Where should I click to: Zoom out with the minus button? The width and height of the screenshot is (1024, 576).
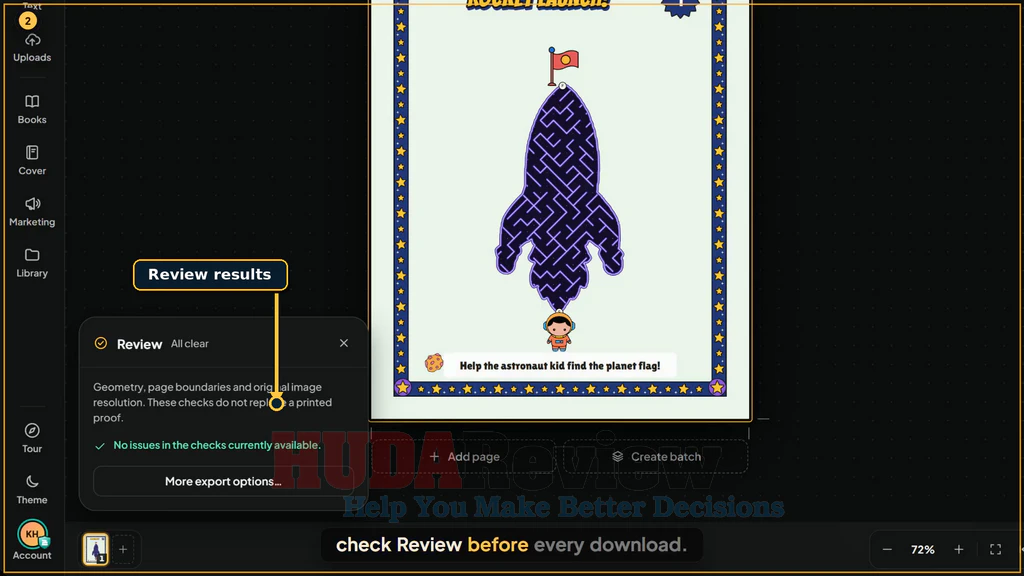(x=887, y=550)
